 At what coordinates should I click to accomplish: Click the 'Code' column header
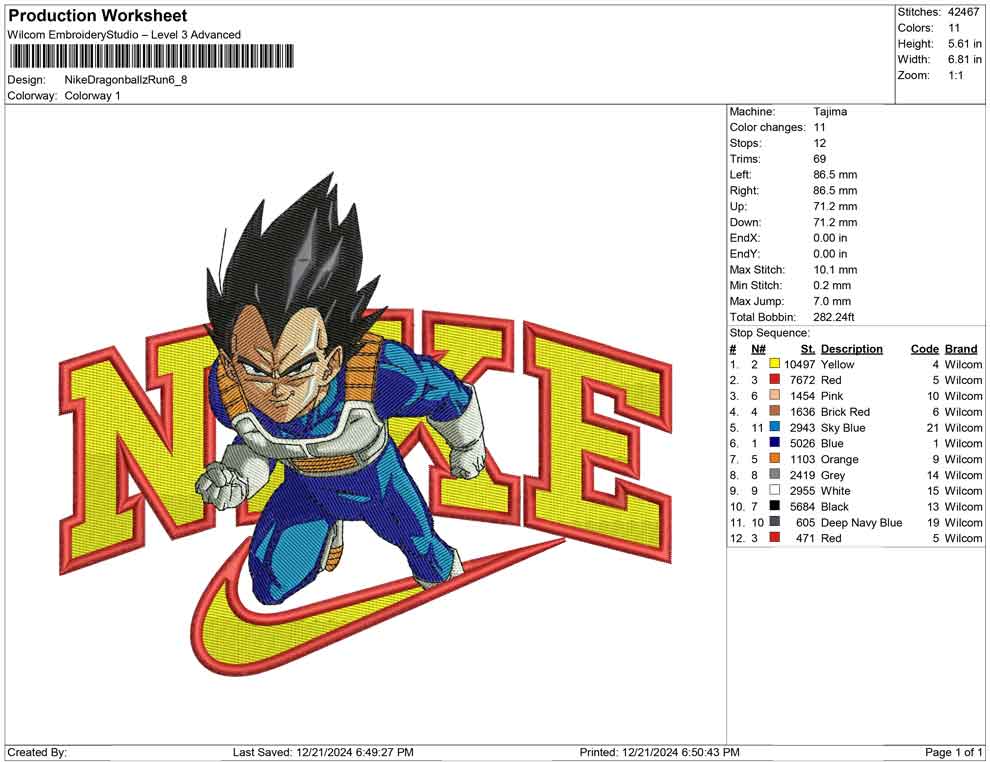(924, 348)
